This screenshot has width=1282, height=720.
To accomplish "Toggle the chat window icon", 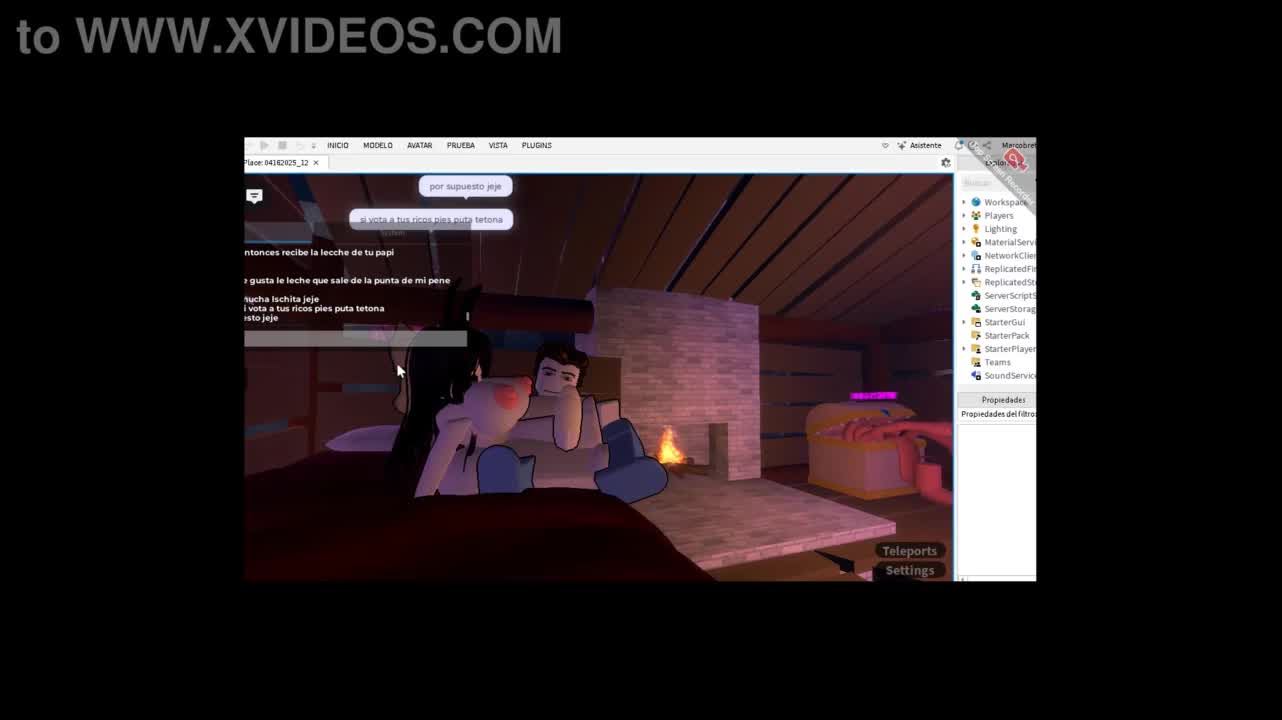I will (x=254, y=196).
